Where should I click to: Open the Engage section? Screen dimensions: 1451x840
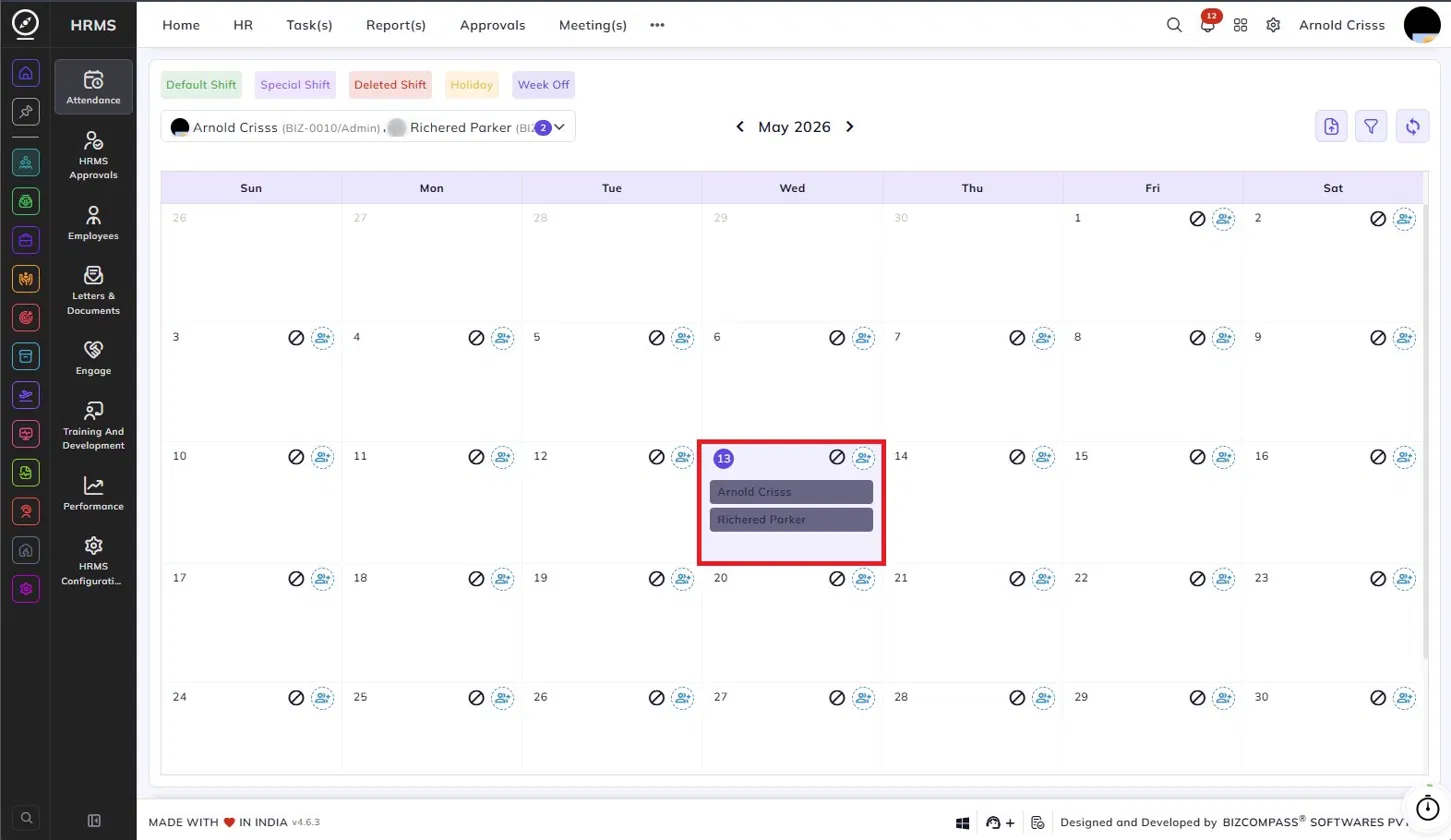click(94, 358)
